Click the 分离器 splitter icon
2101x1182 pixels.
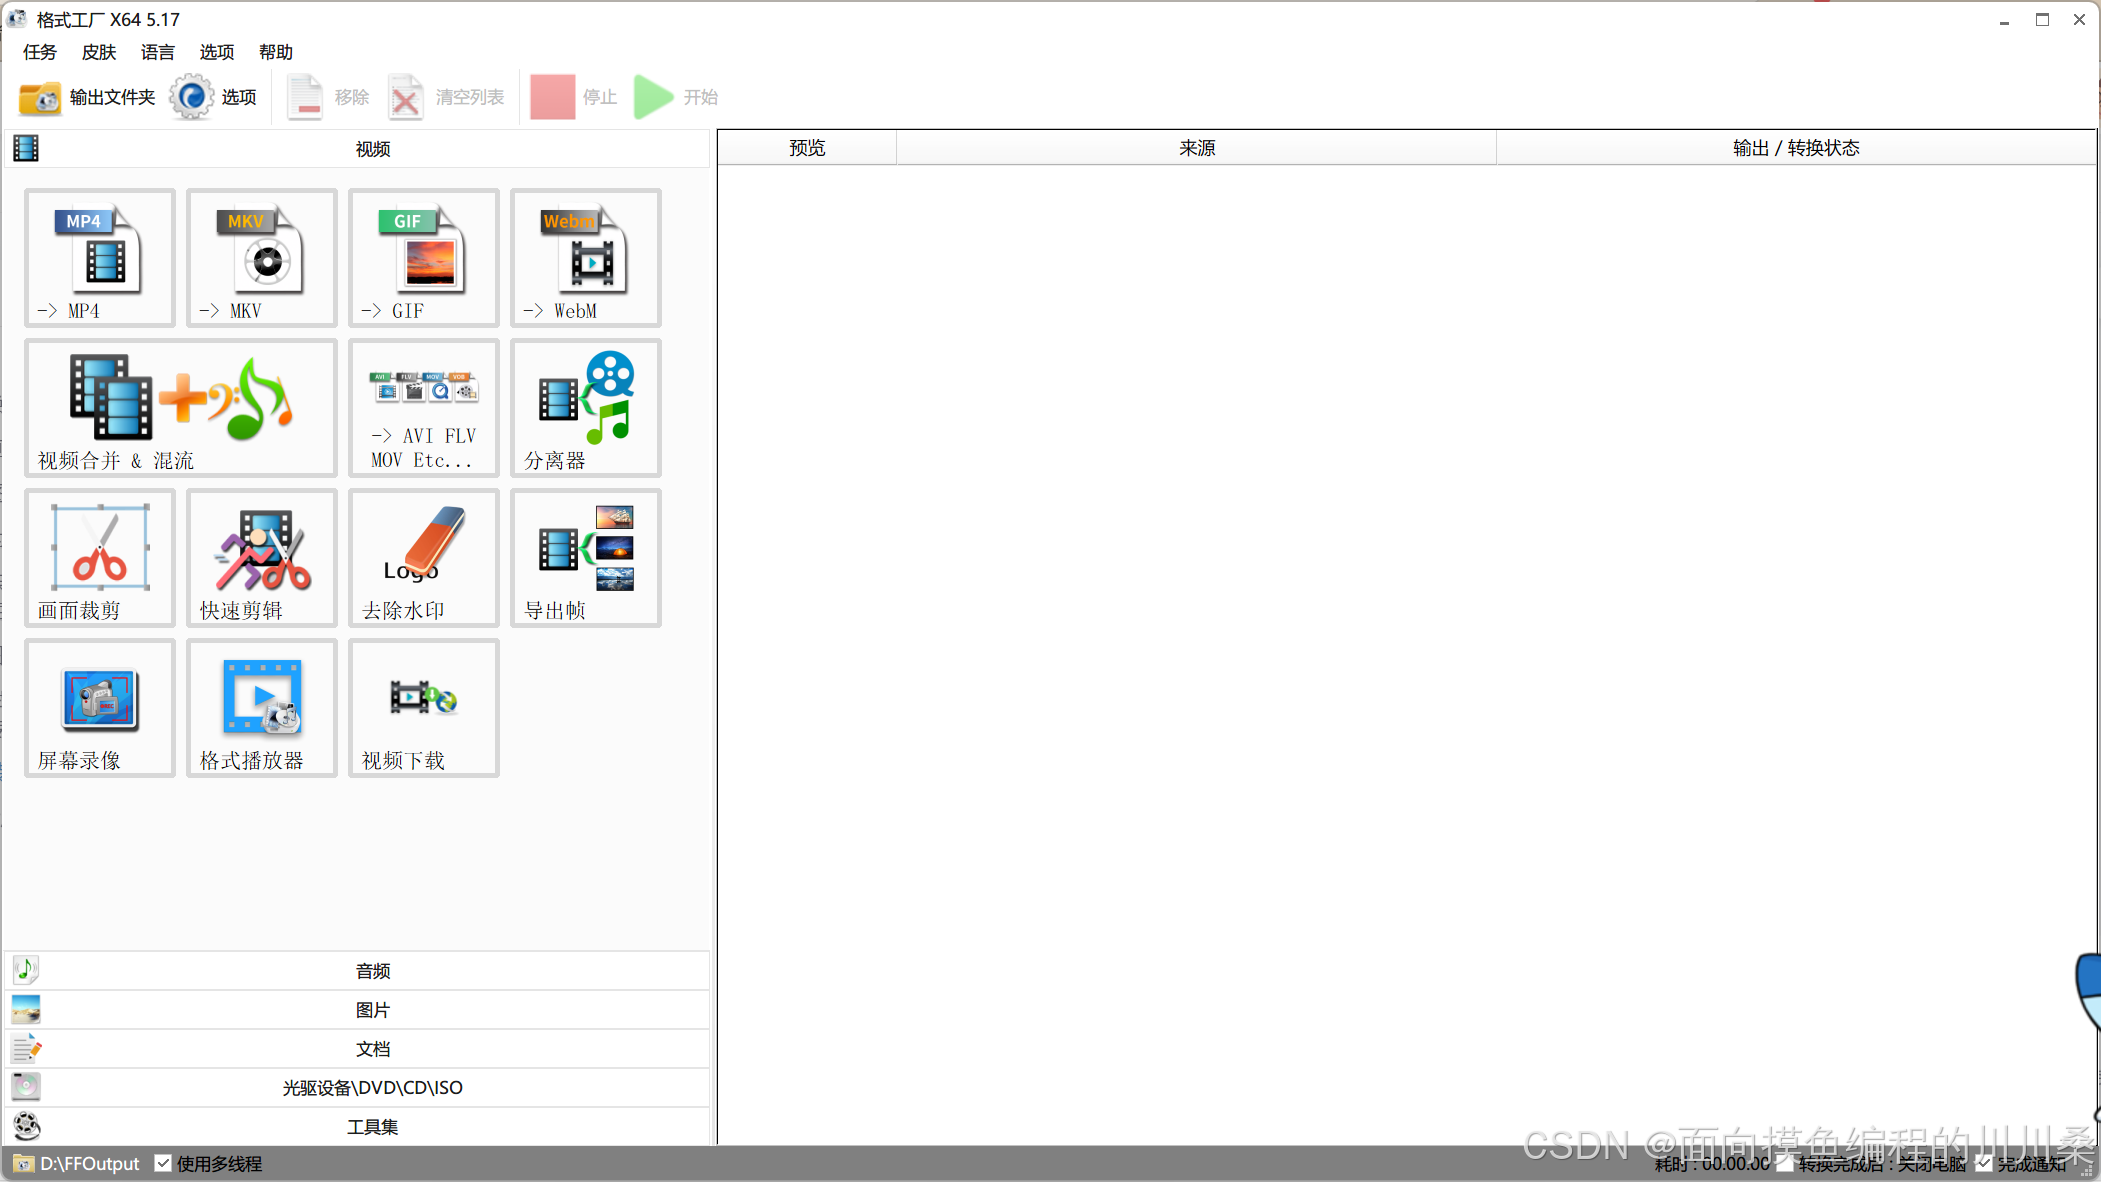click(x=585, y=407)
